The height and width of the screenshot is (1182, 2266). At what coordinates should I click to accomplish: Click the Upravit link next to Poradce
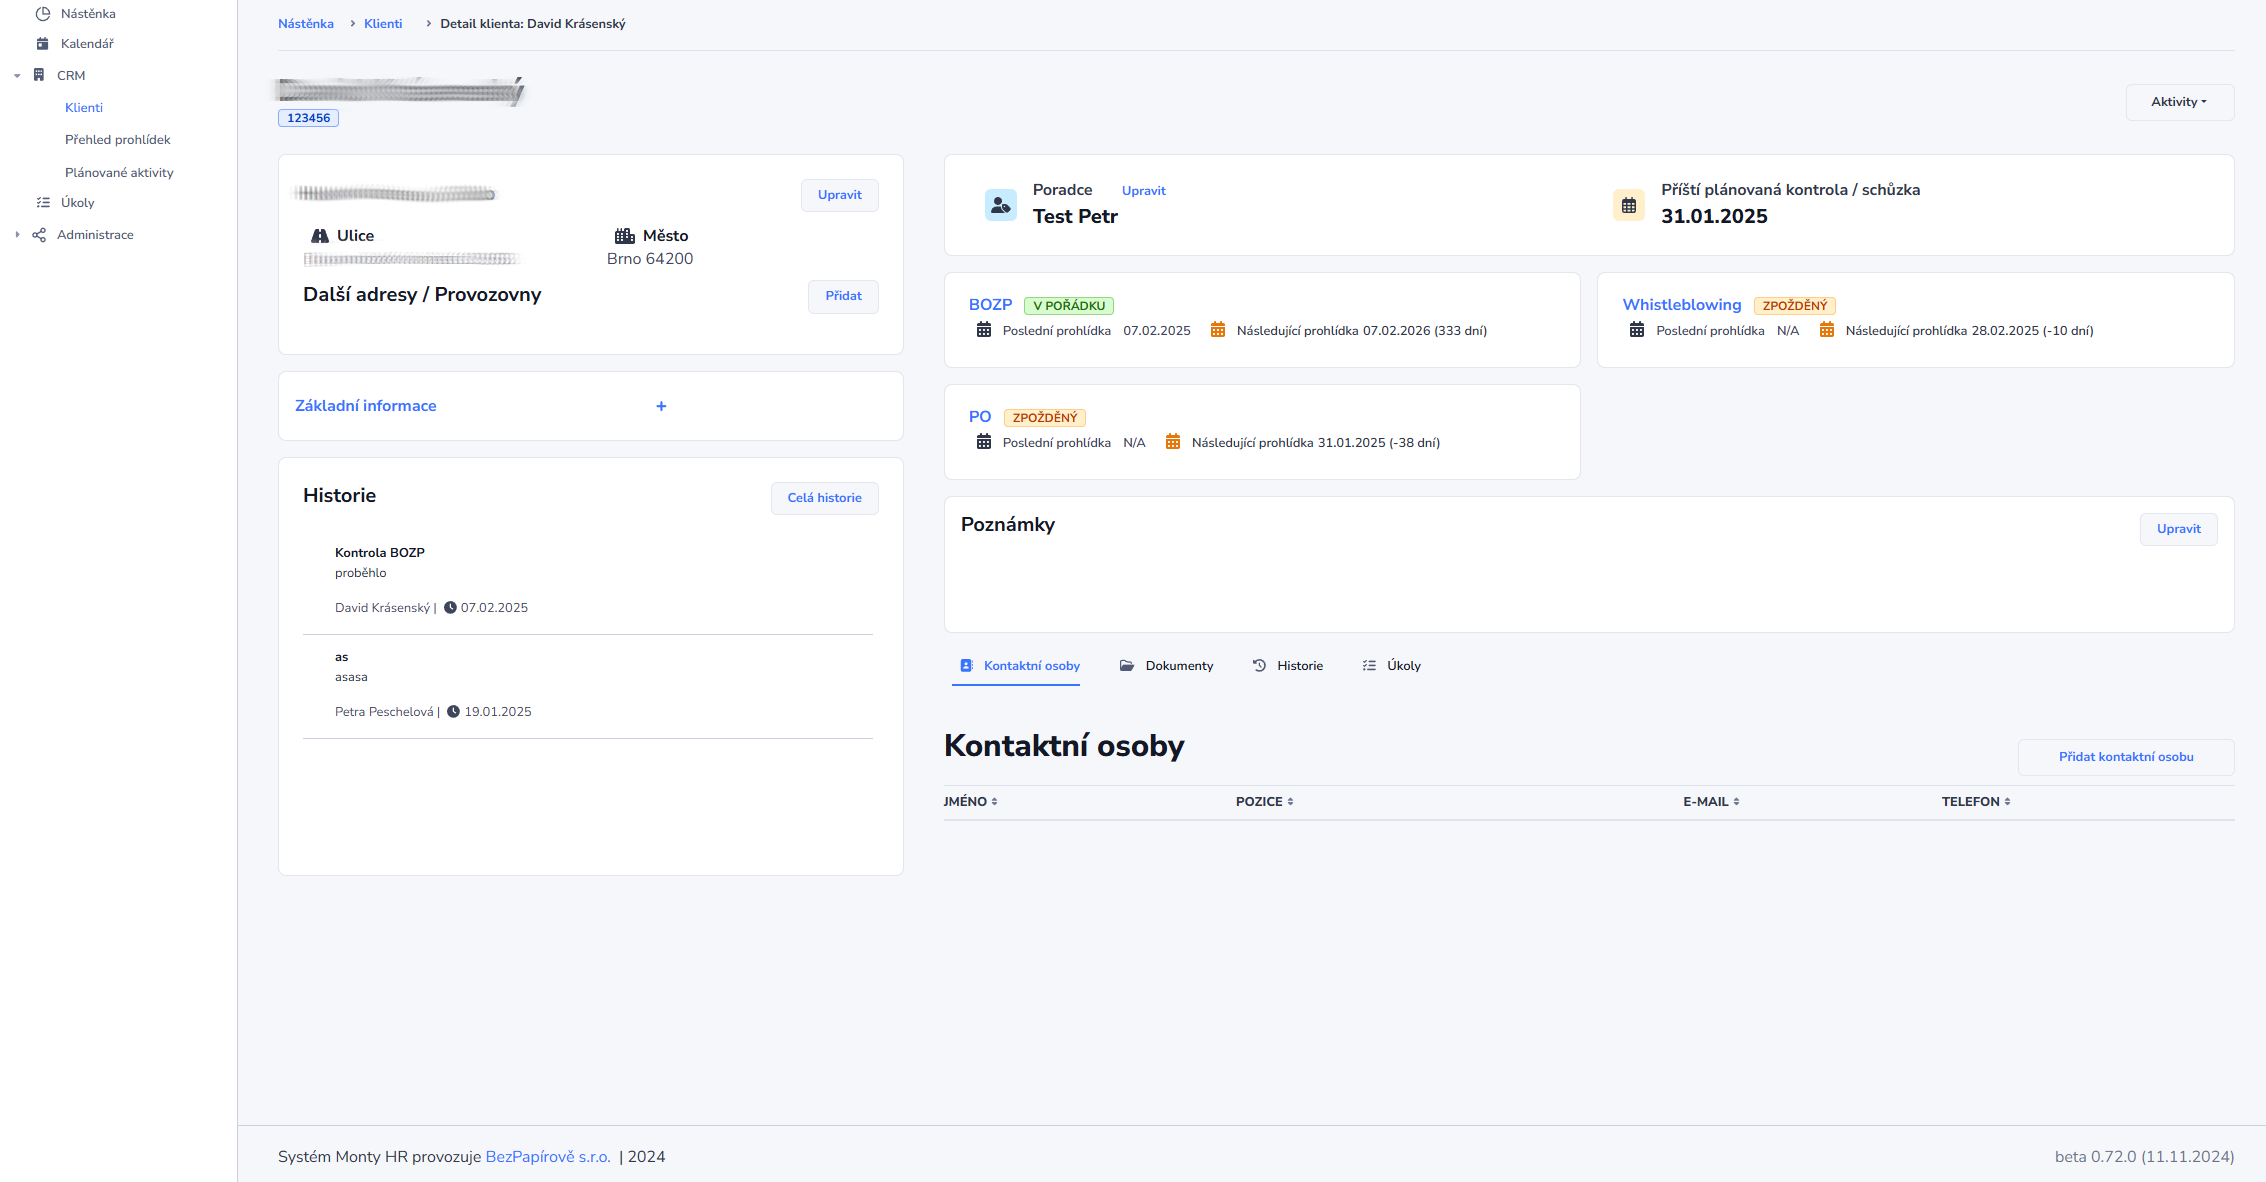1143,191
